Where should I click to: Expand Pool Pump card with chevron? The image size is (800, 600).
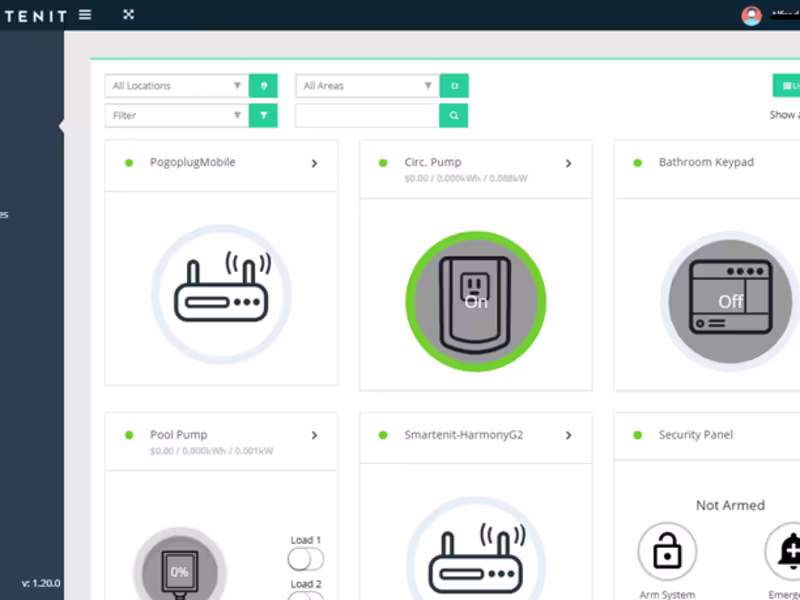tap(314, 435)
